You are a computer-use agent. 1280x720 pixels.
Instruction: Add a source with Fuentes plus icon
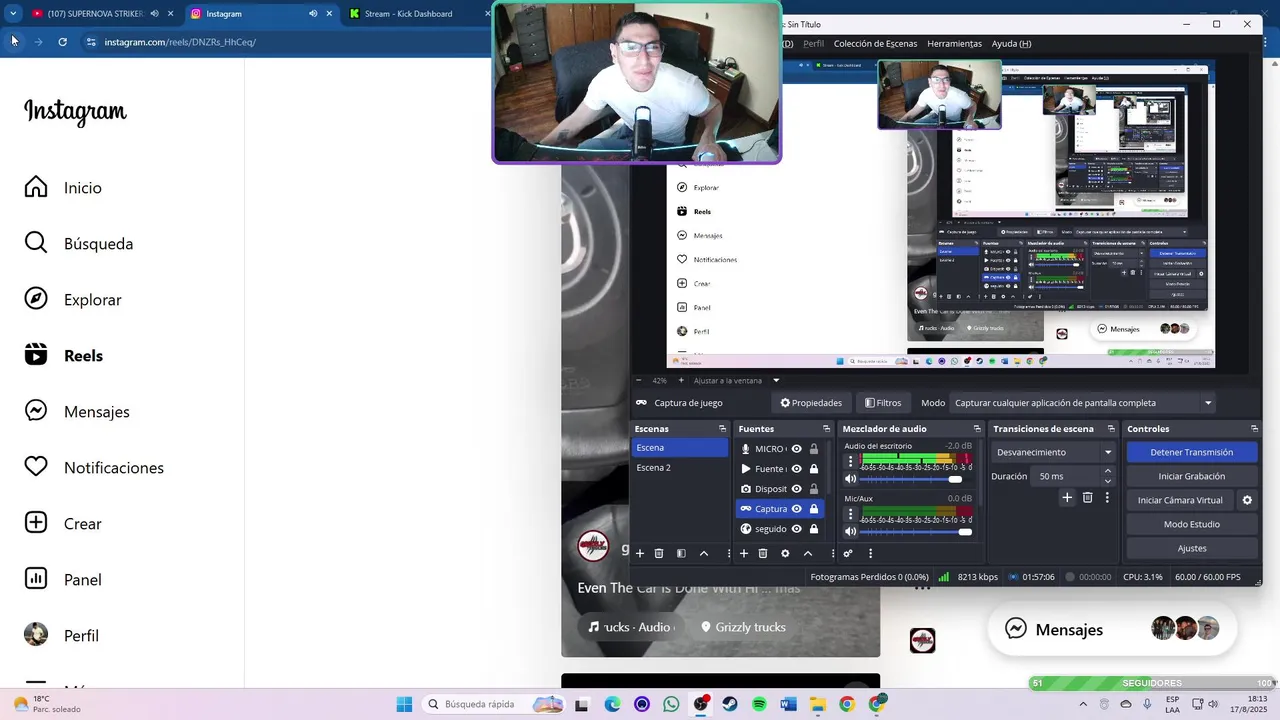[743, 553]
